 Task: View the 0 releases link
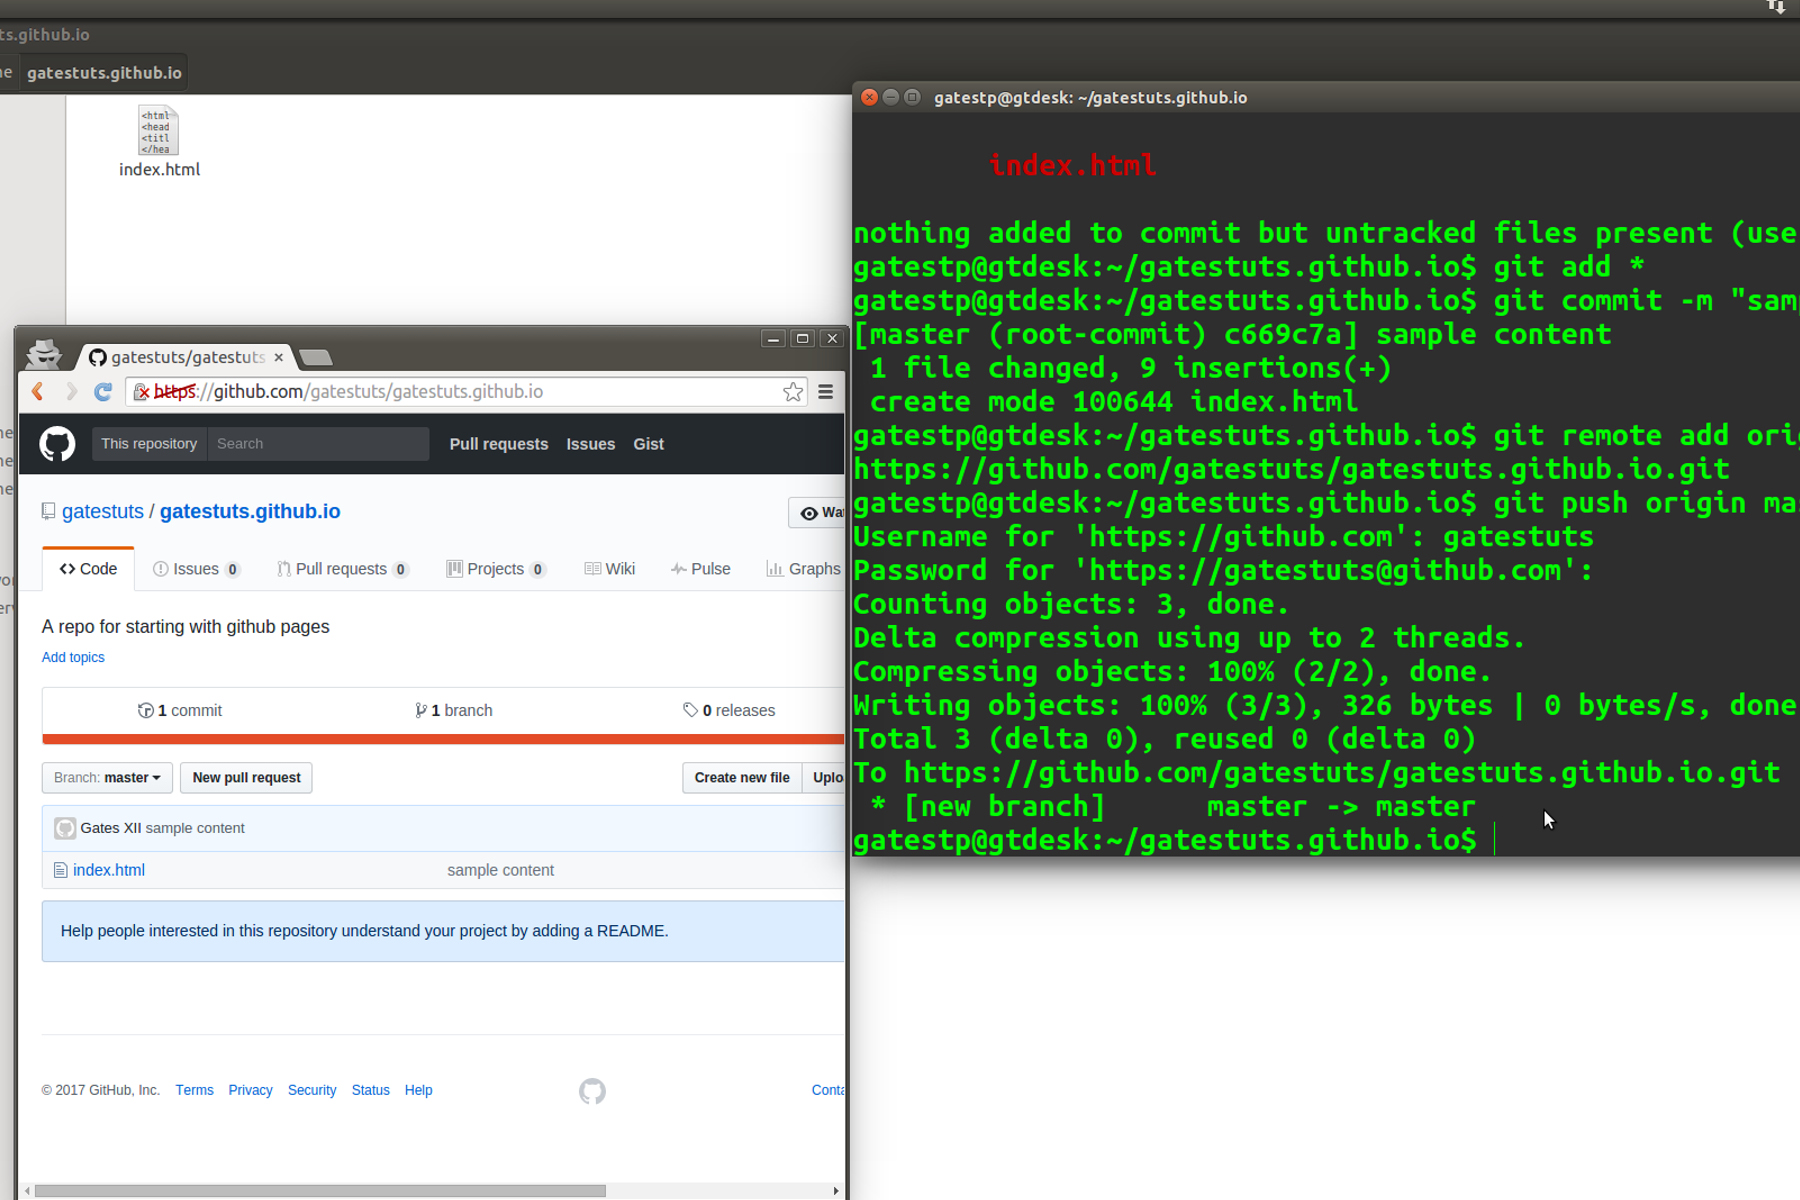[729, 710]
